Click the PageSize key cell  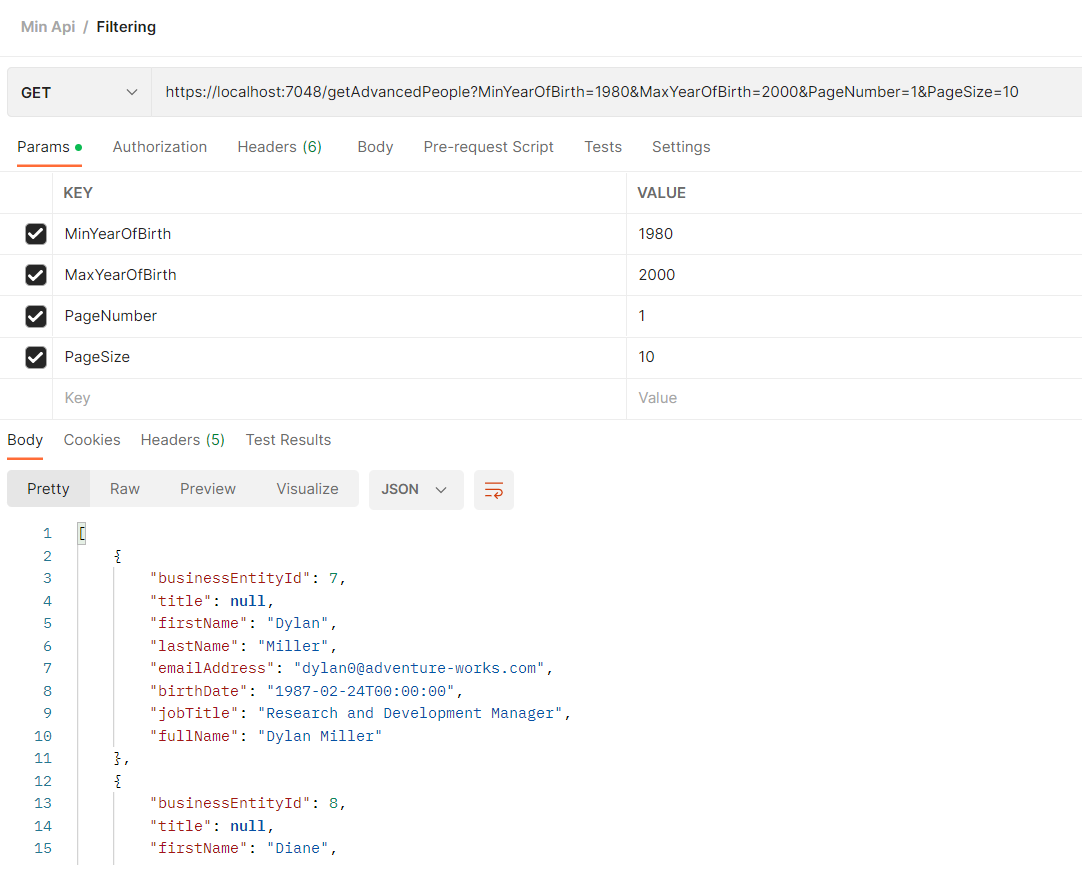coord(340,357)
